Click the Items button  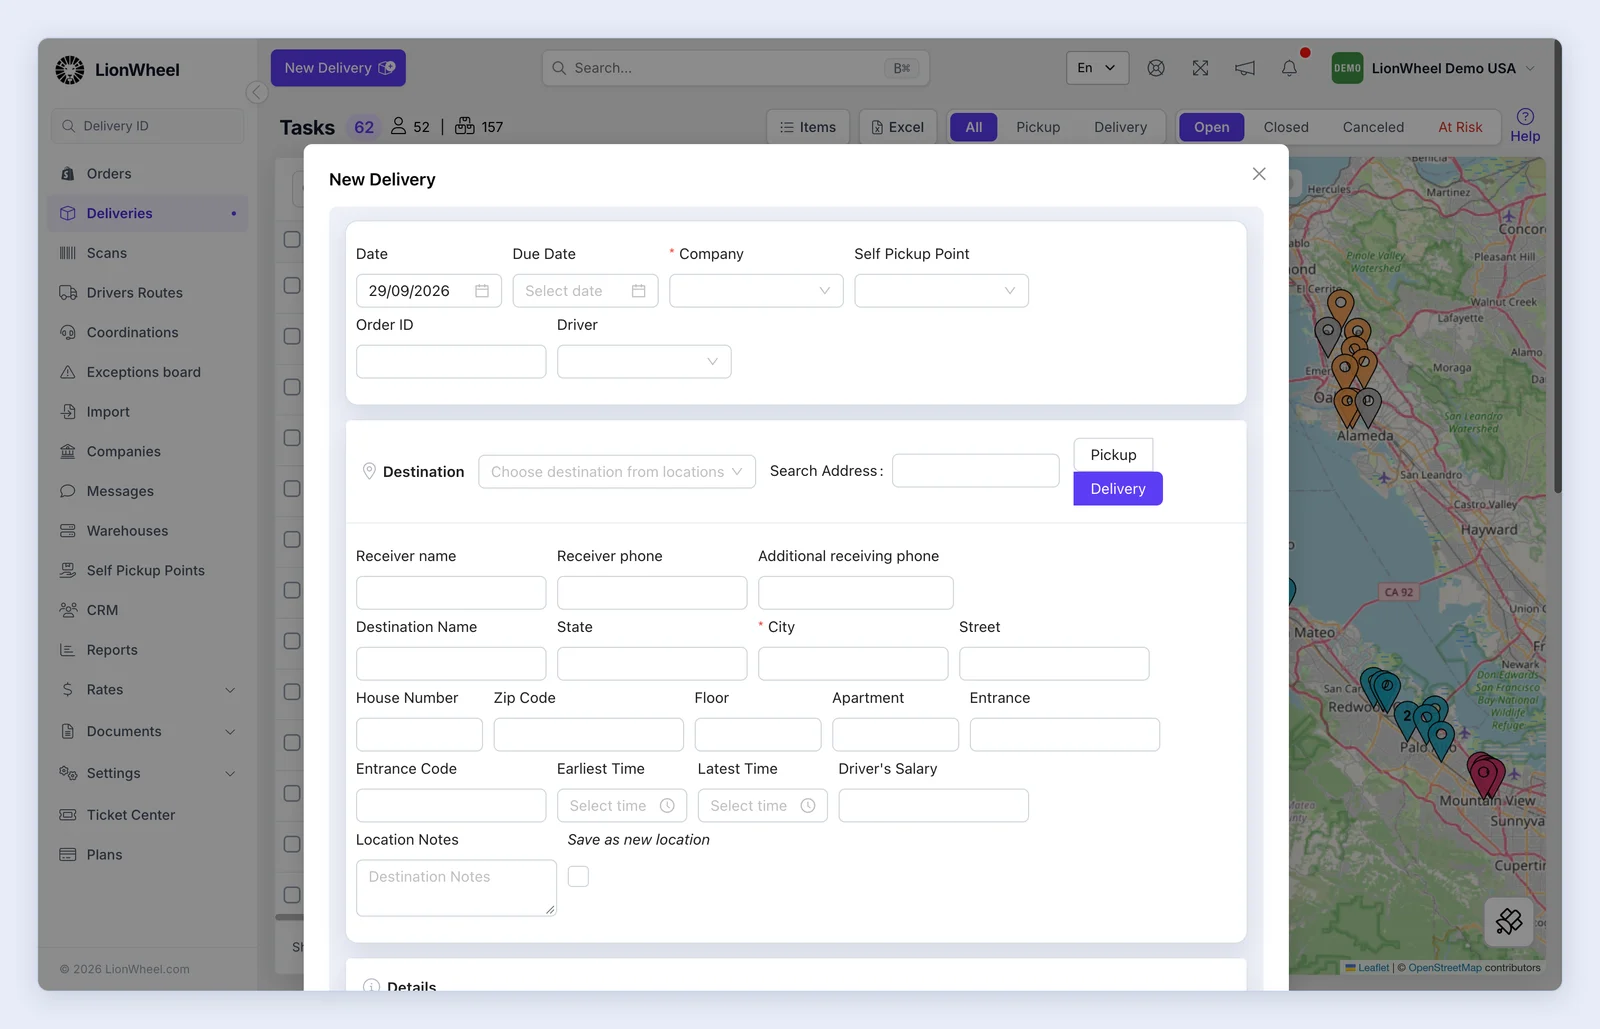coord(808,127)
